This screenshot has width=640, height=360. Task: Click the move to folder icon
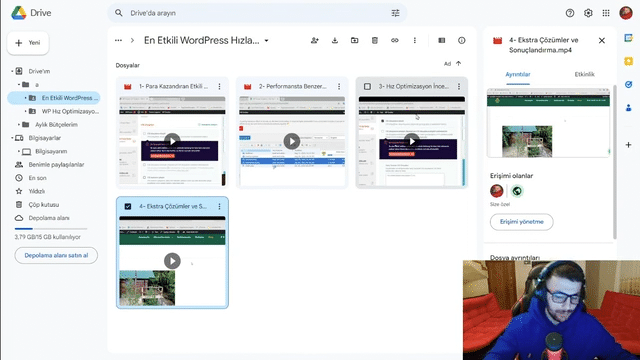355,40
